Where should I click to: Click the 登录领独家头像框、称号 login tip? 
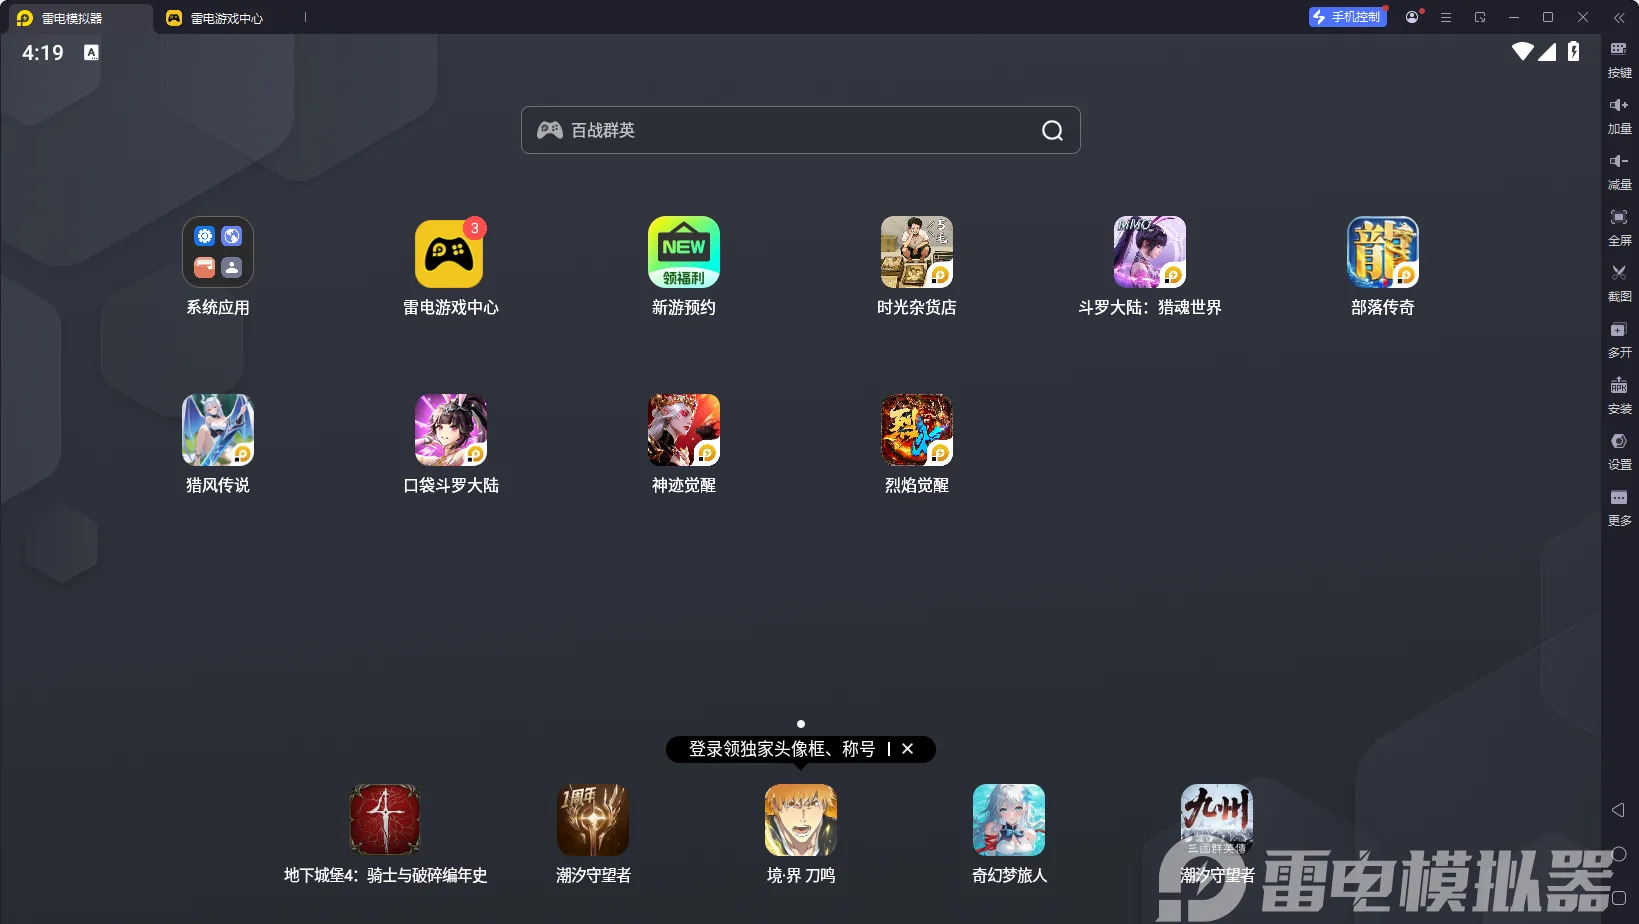pyautogui.click(x=782, y=749)
